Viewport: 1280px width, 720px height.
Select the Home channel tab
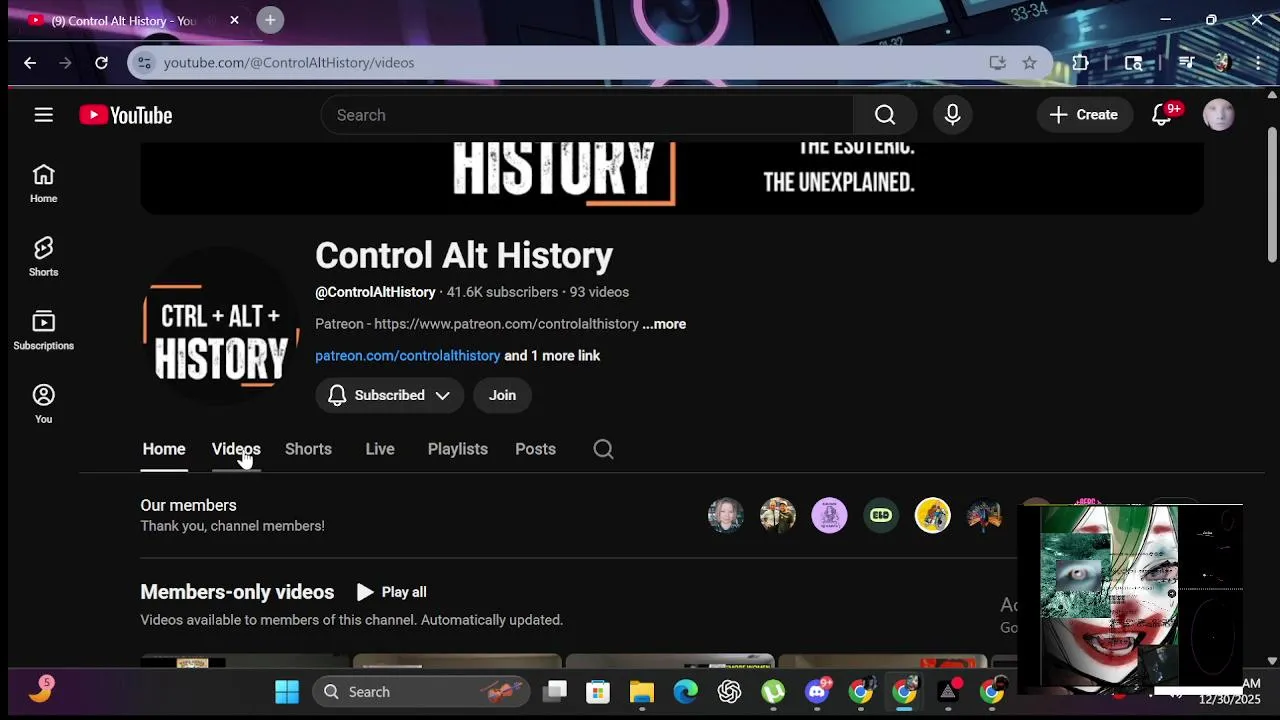[x=164, y=449]
